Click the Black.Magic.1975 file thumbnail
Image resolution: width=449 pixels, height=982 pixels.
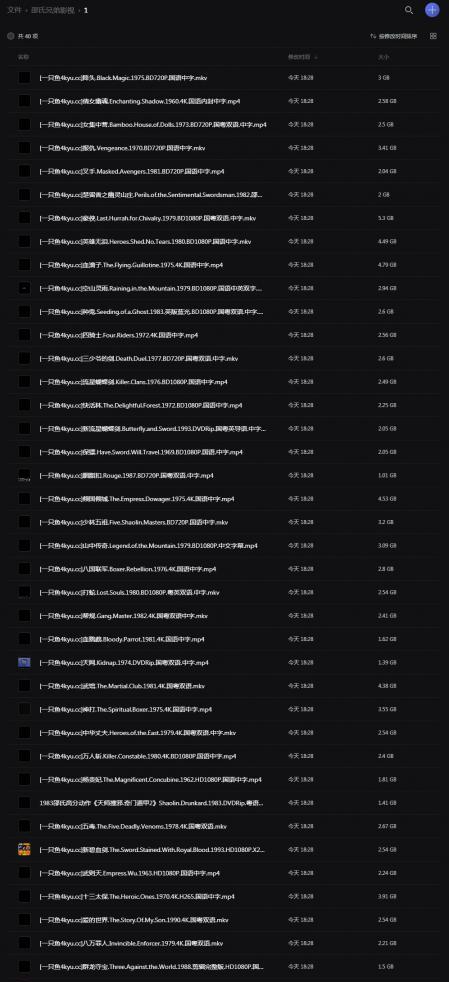click(24, 78)
